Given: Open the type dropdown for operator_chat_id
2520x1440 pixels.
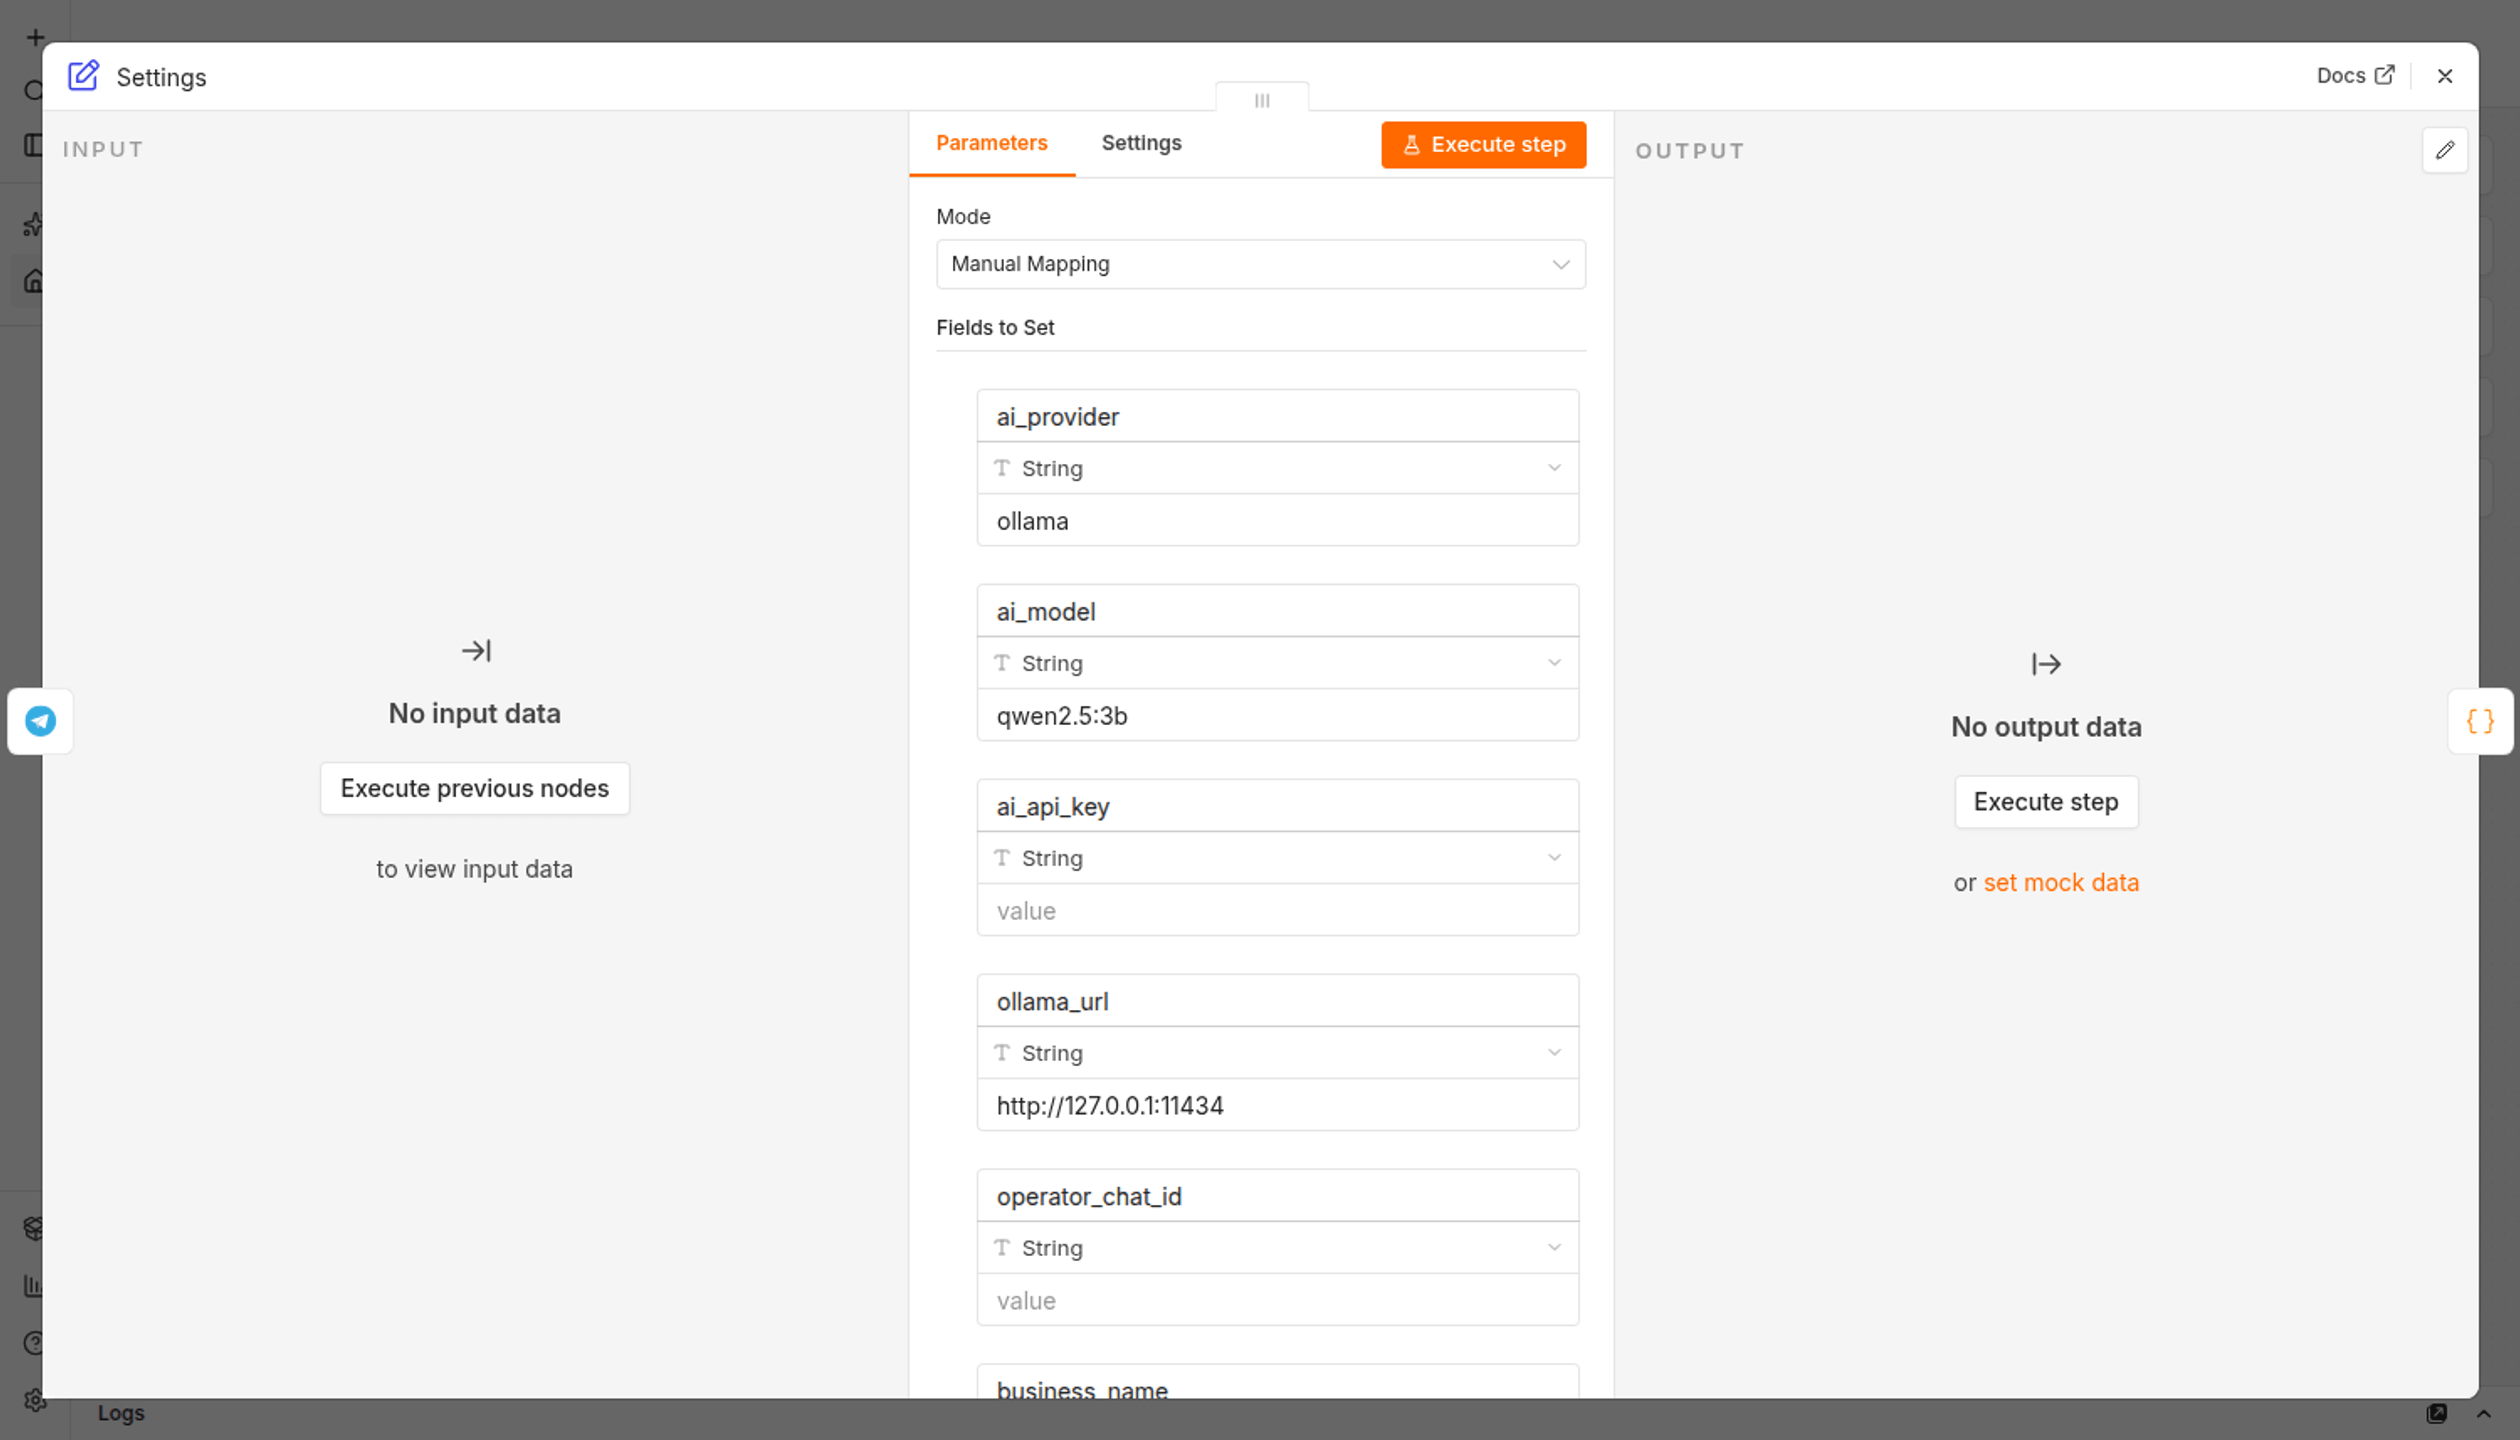Looking at the screenshot, I should pos(1277,1248).
